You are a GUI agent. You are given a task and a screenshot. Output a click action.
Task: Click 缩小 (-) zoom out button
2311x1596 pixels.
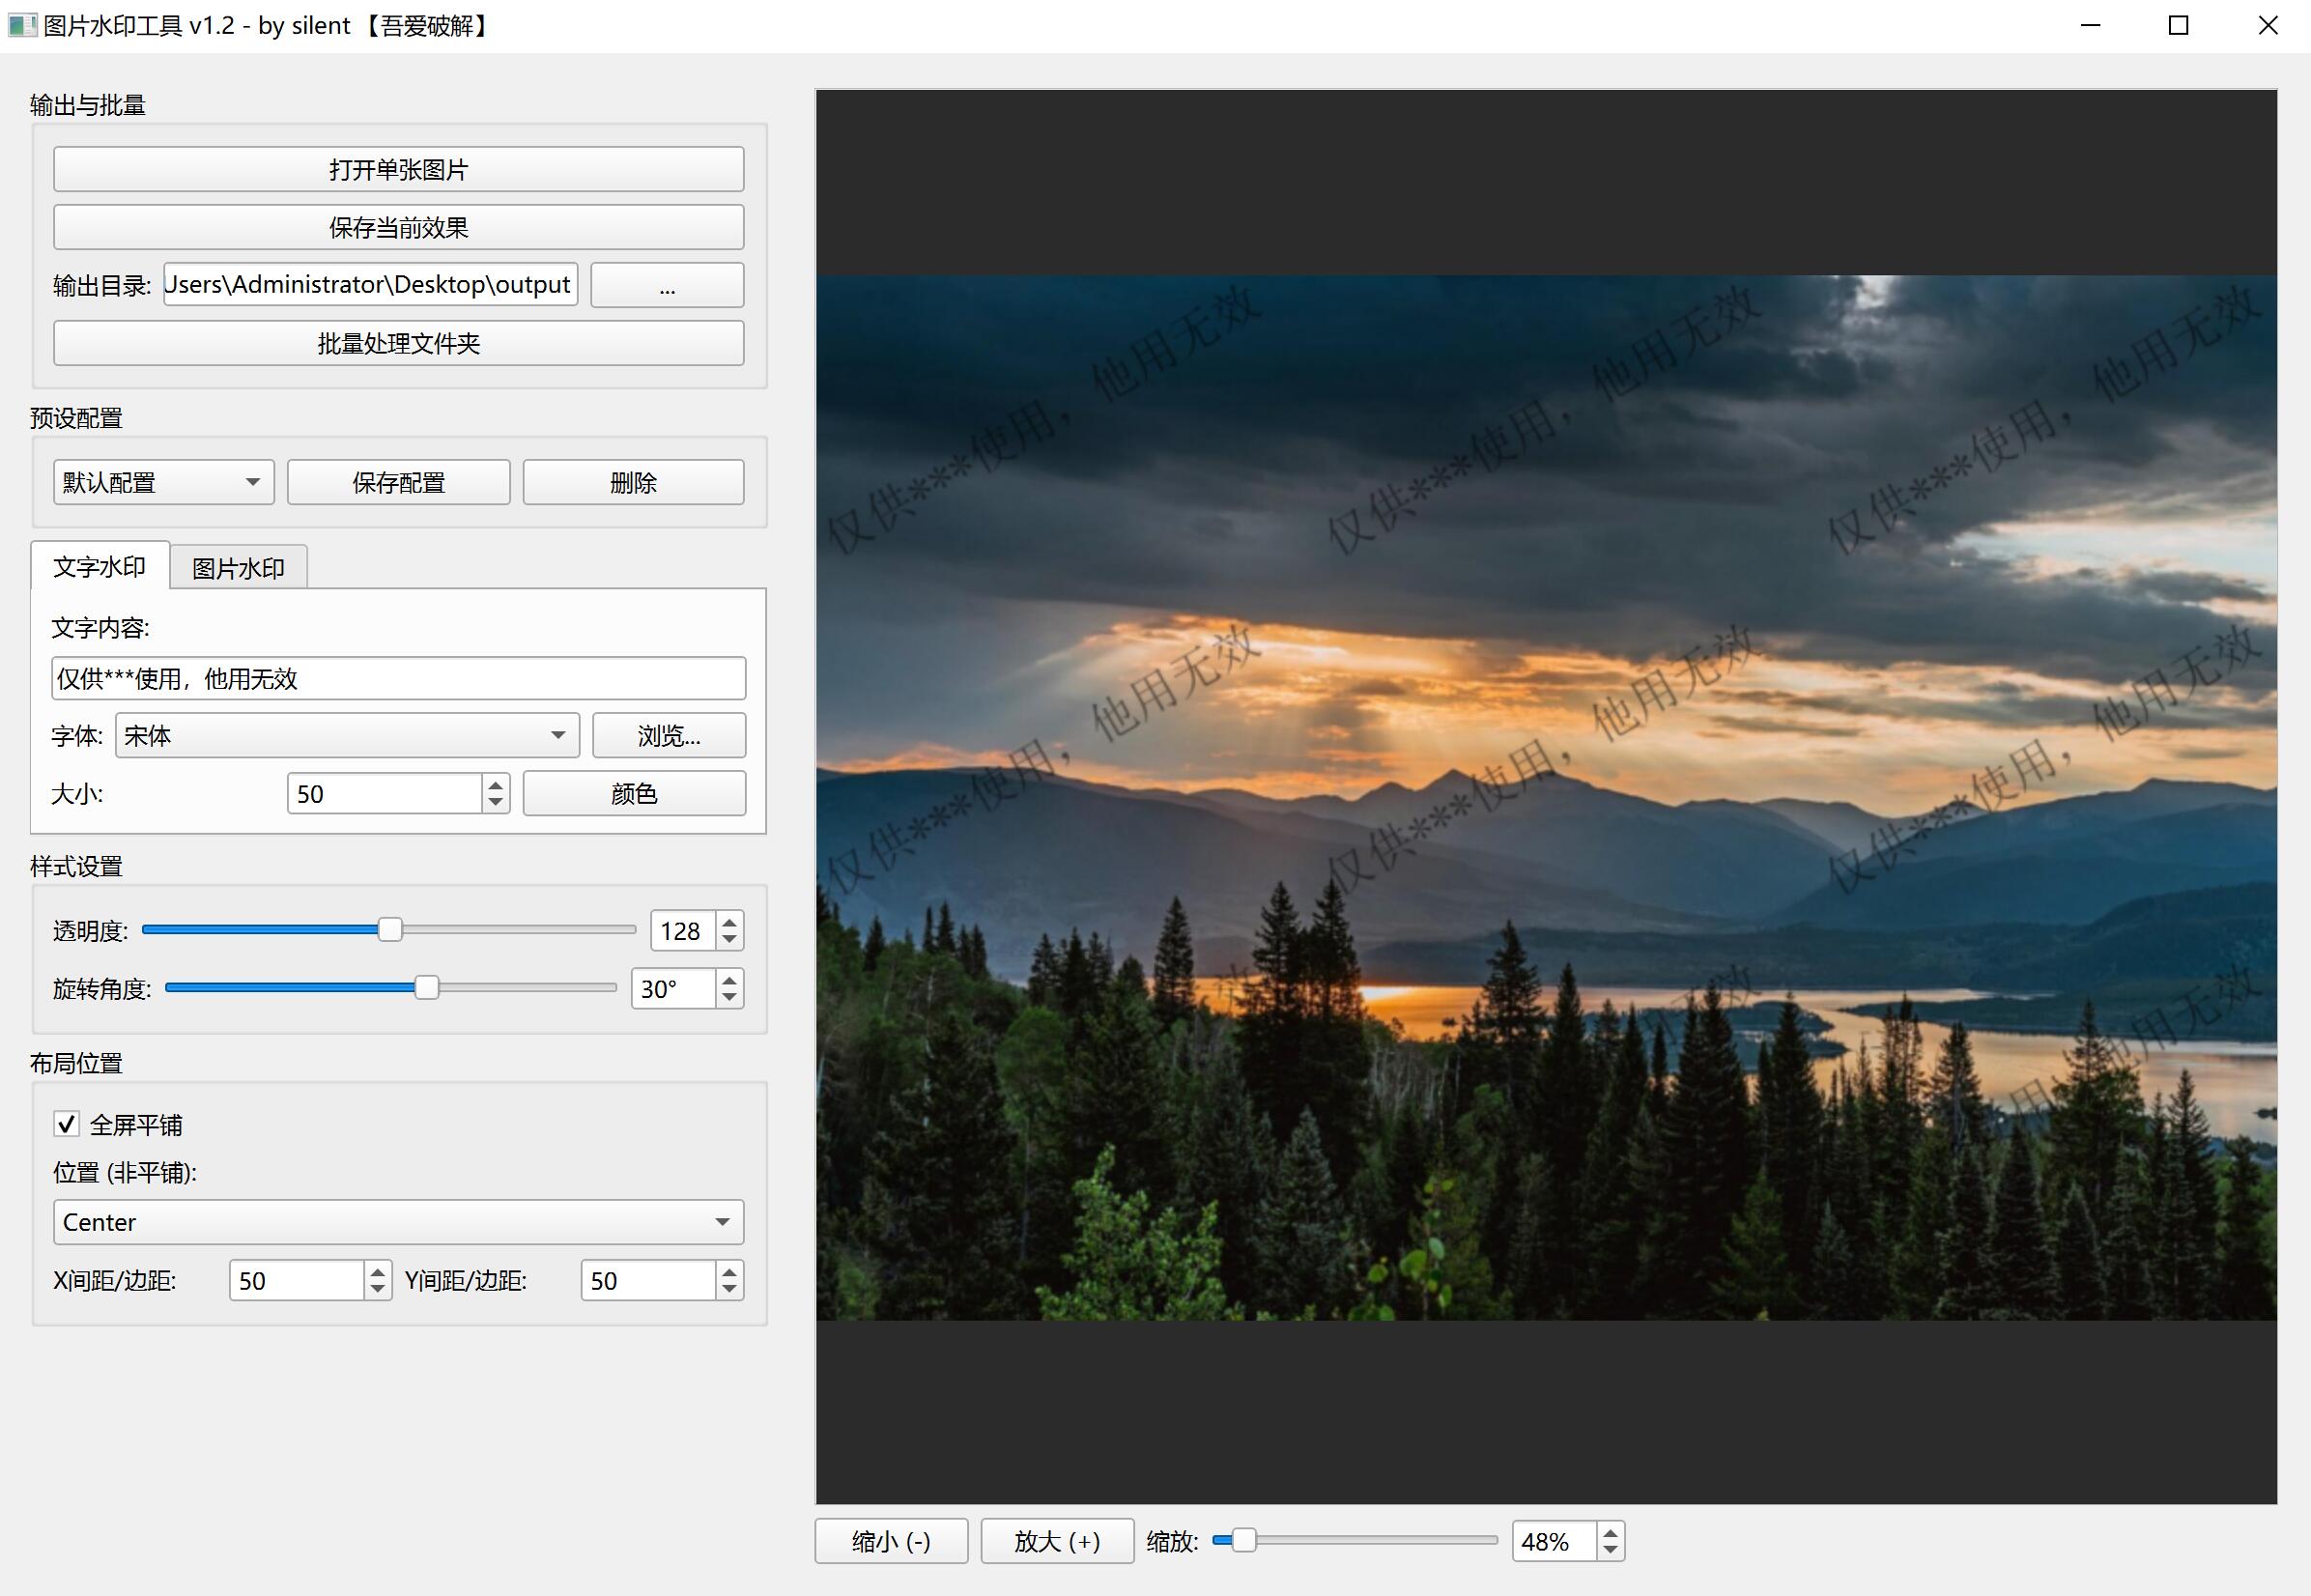click(891, 1541)
